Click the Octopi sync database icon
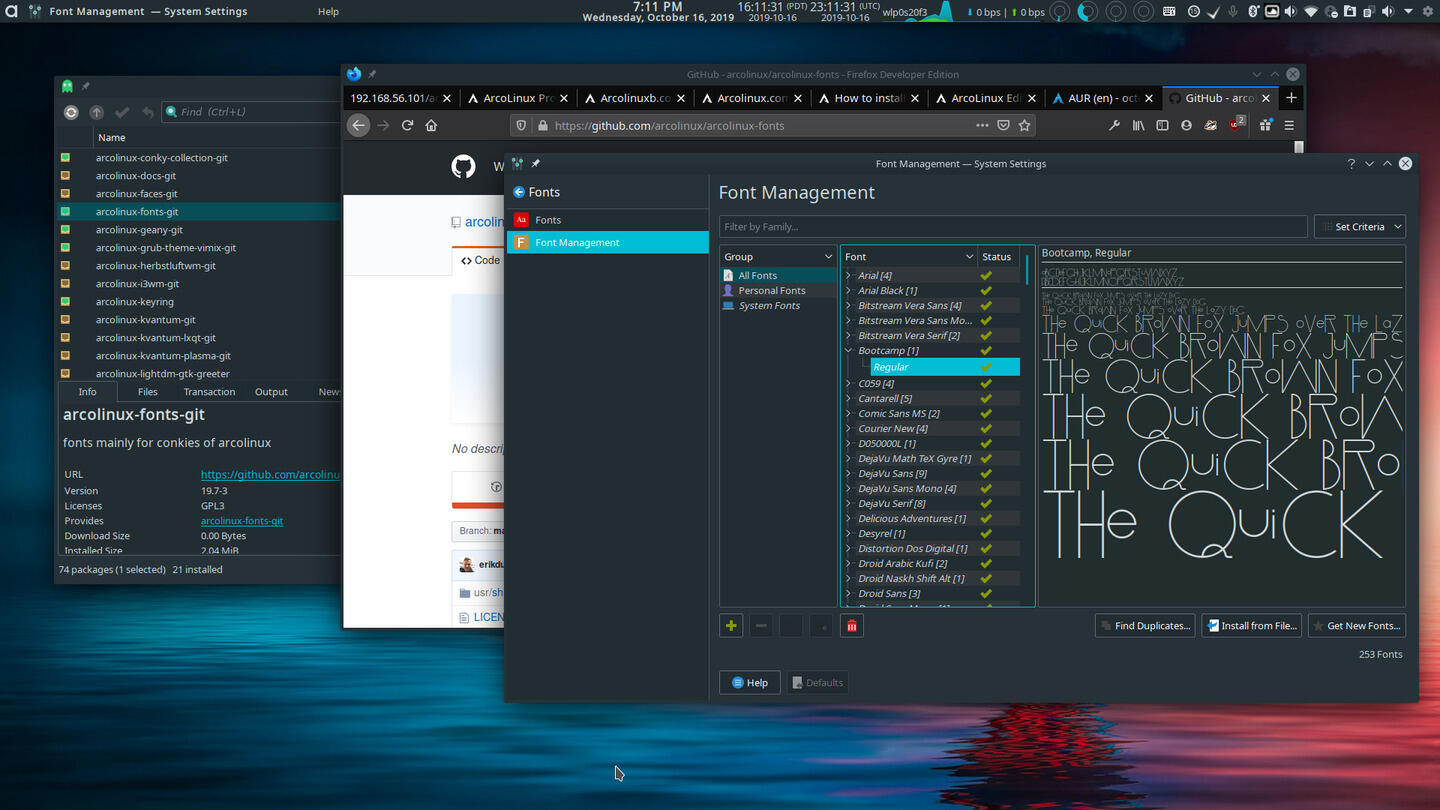The width and height of the screenshot is (1440, 810). [x=71, y=112]
